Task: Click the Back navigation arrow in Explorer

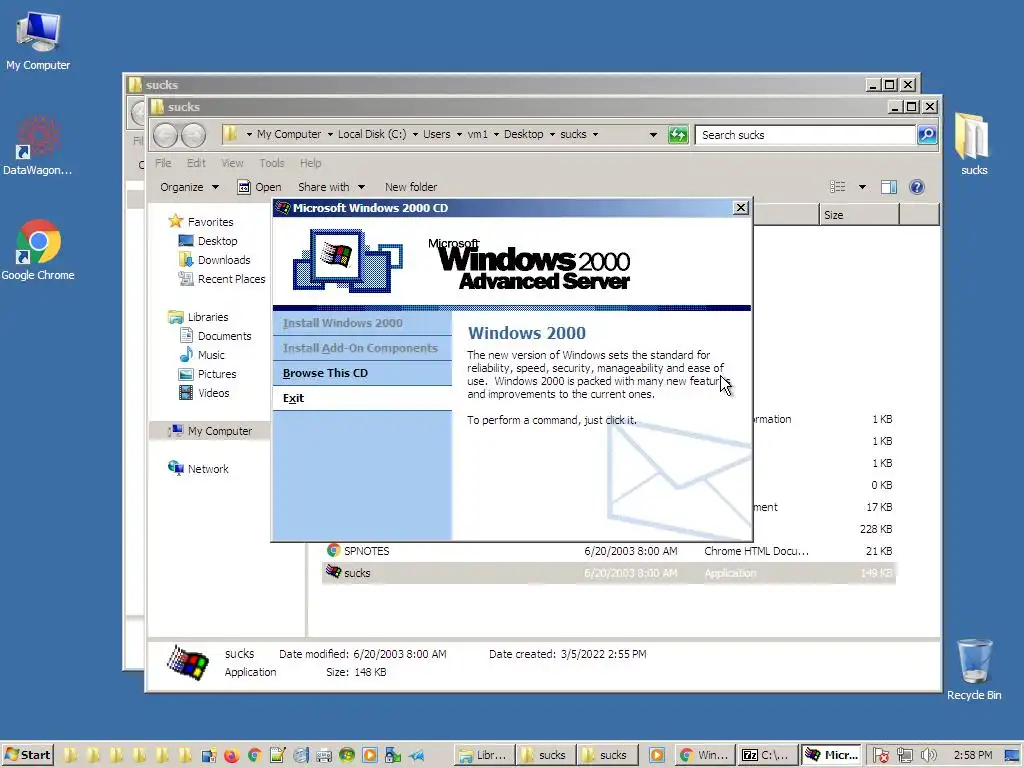Action: click(x=165, y=135)
